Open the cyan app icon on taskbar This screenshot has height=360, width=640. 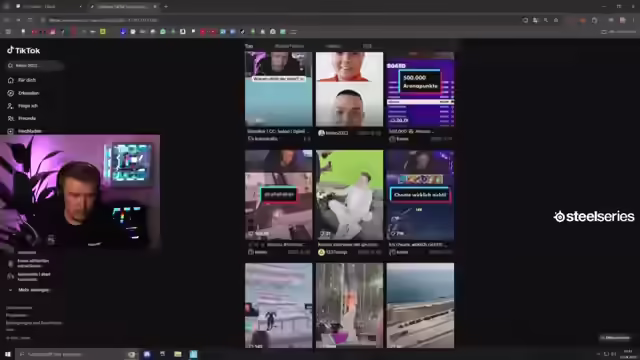pyautogui.click(x=193, y=354)
